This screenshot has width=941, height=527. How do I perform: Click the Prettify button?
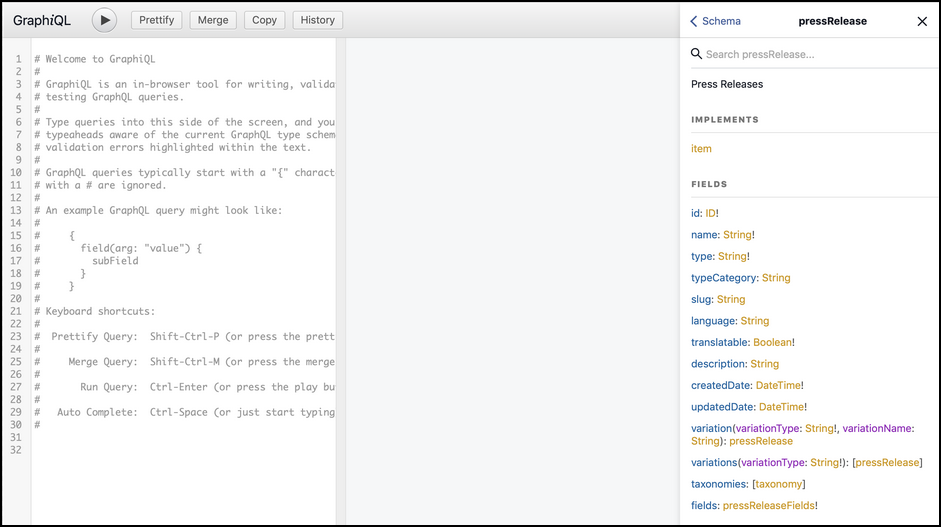157,20
